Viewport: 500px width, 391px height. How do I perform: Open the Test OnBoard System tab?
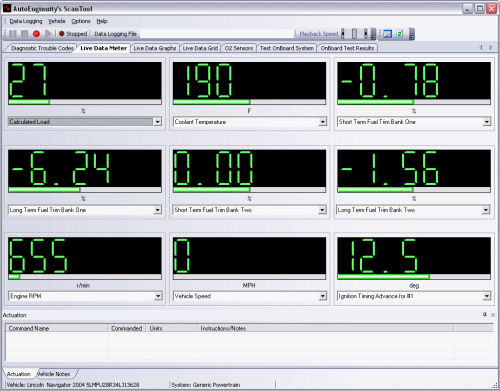coord(287,48)
